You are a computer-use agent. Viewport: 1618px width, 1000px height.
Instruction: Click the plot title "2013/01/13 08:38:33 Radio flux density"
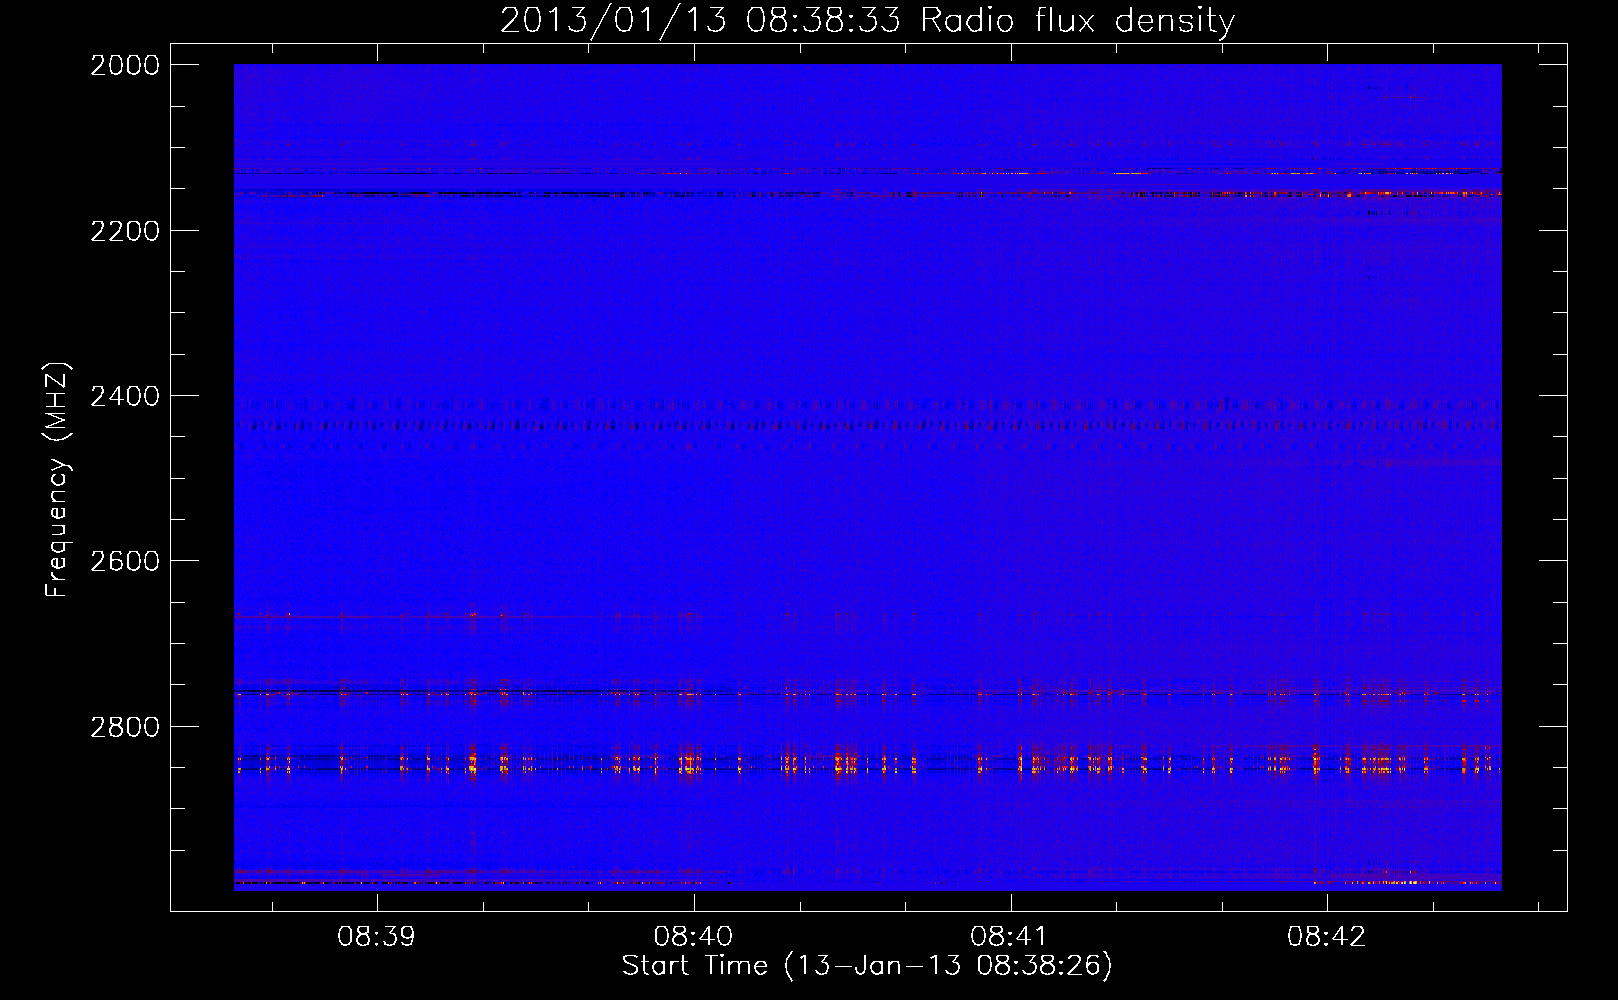point(867,21)
